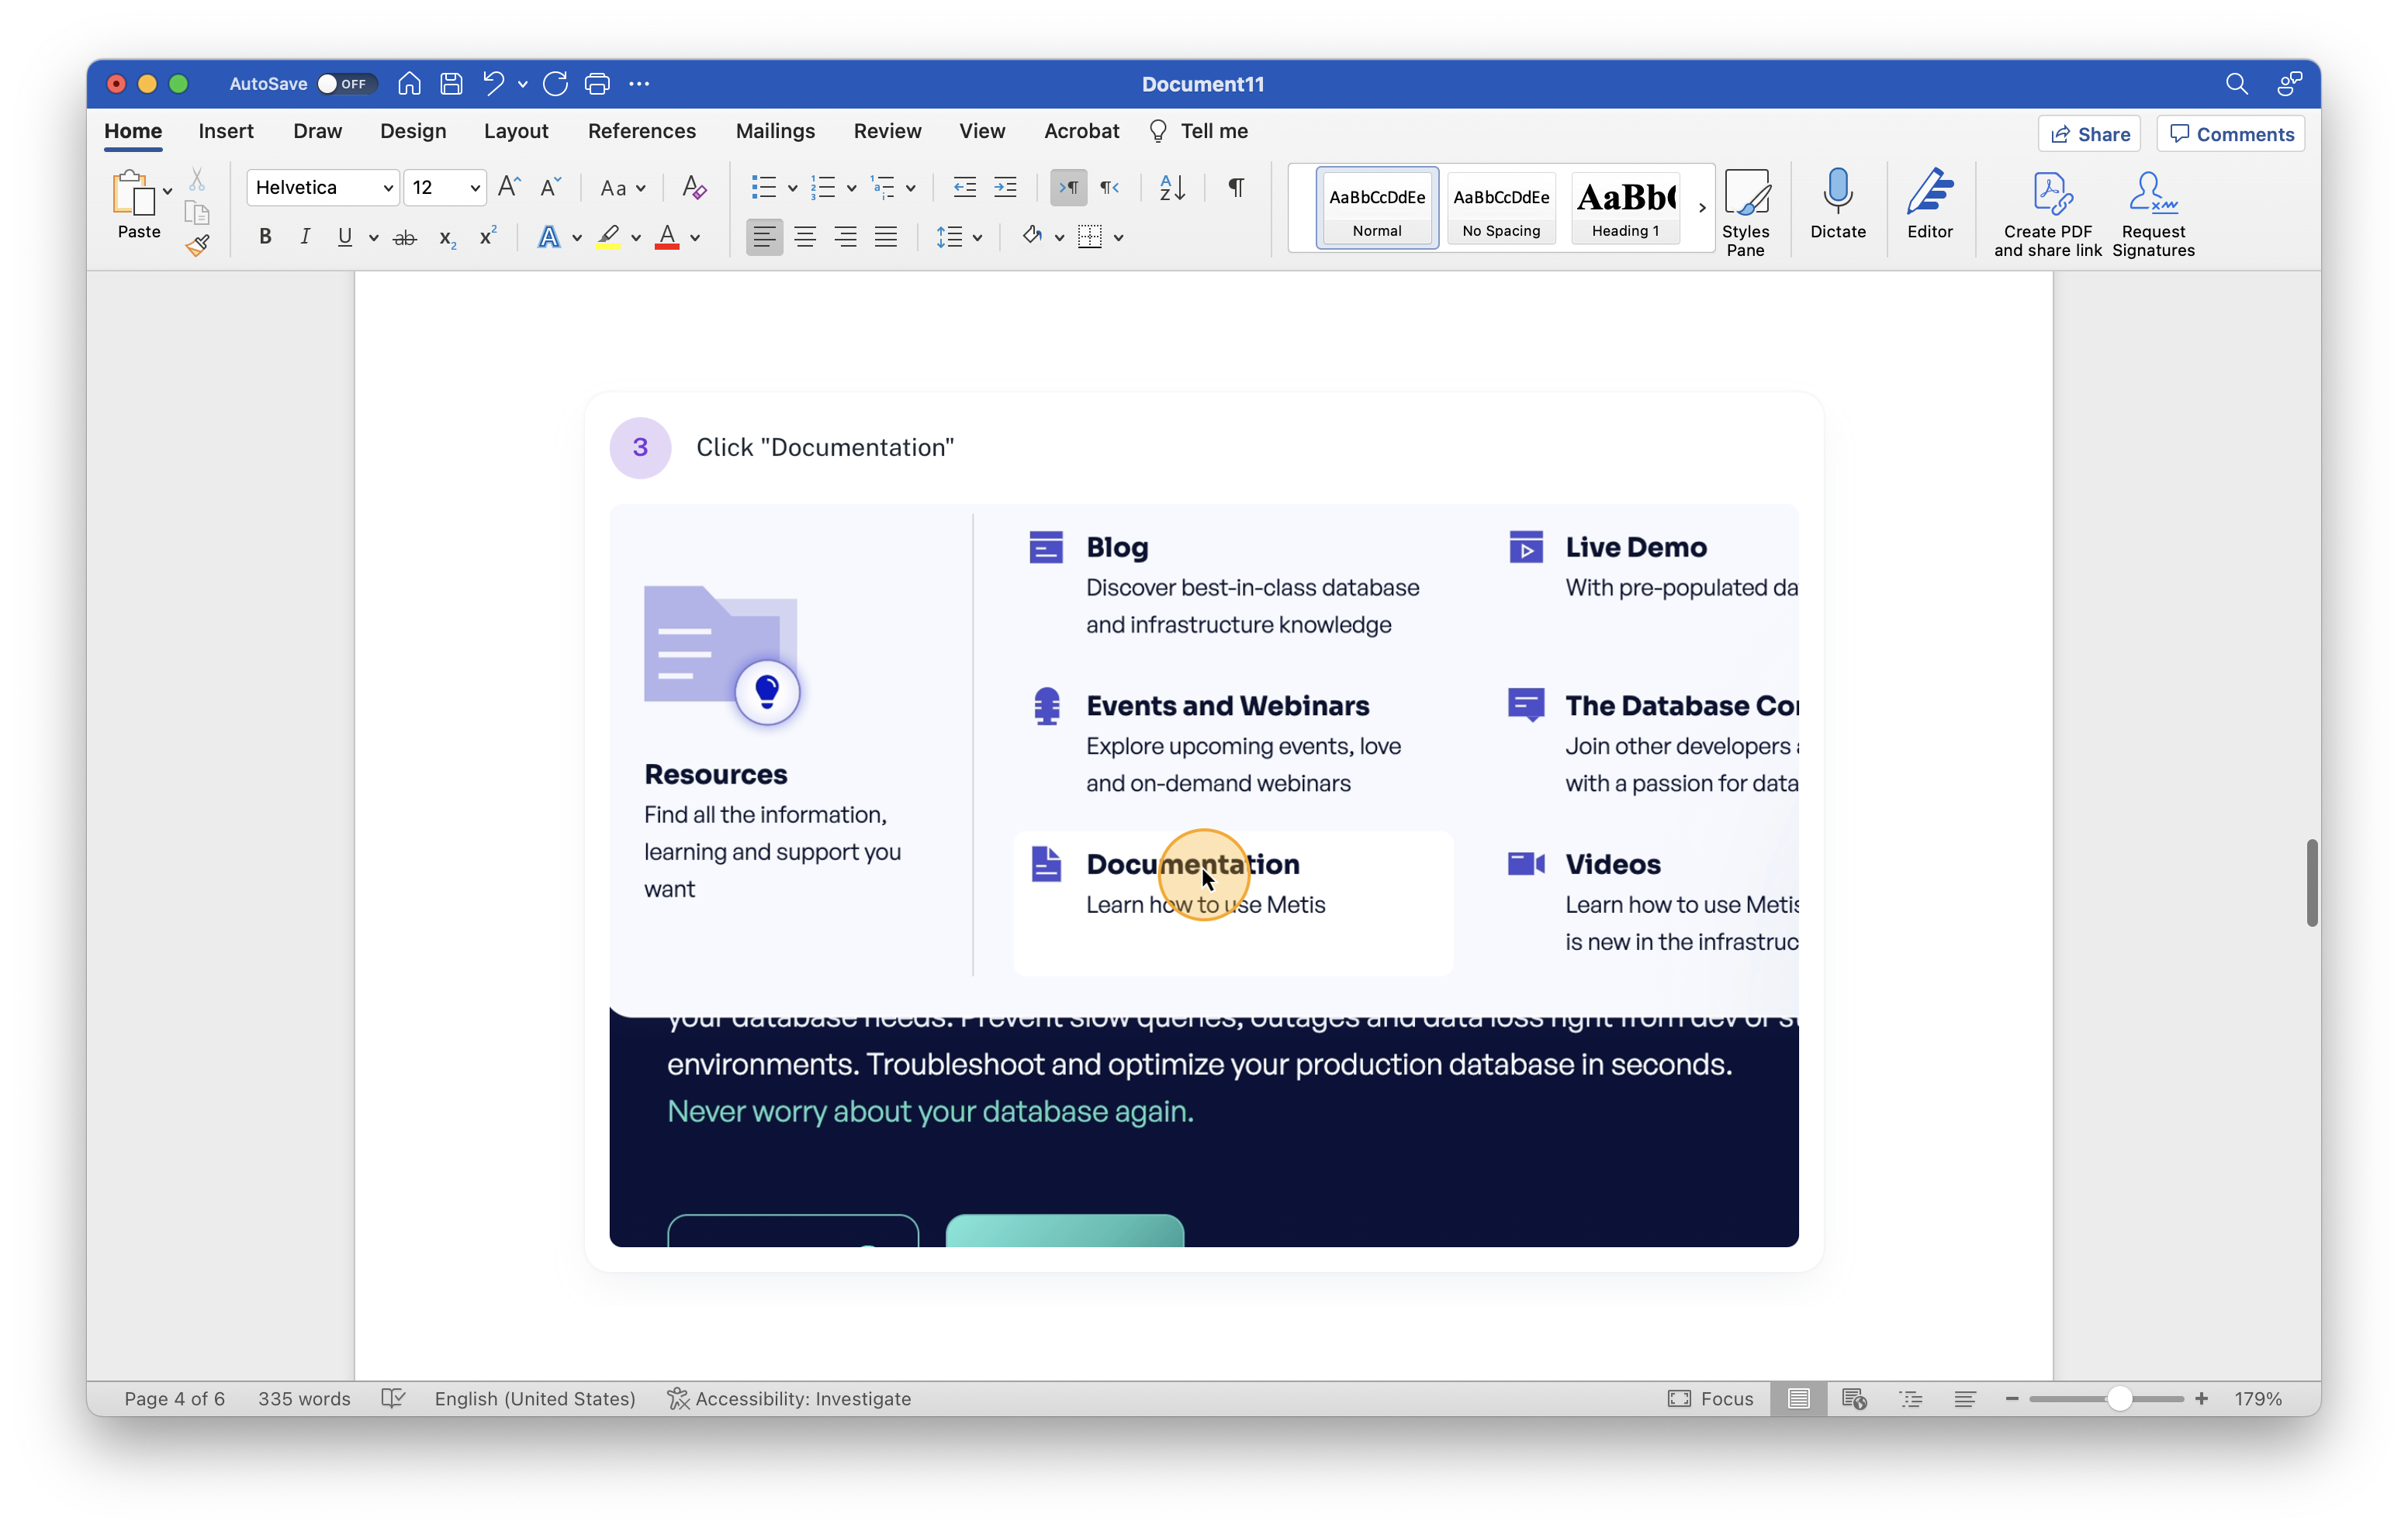Open the Mailings tab
The image size is (2408, 1531).
(x=775, y=131)
